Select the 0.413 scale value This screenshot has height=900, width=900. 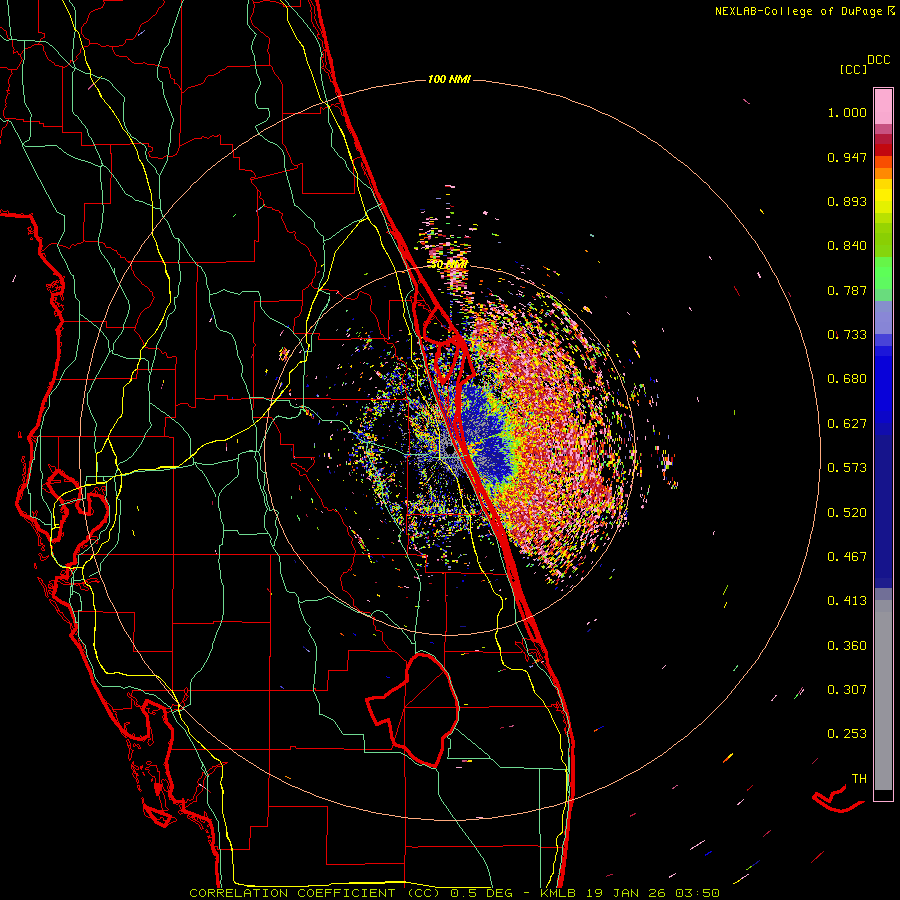tap(847, 601)
